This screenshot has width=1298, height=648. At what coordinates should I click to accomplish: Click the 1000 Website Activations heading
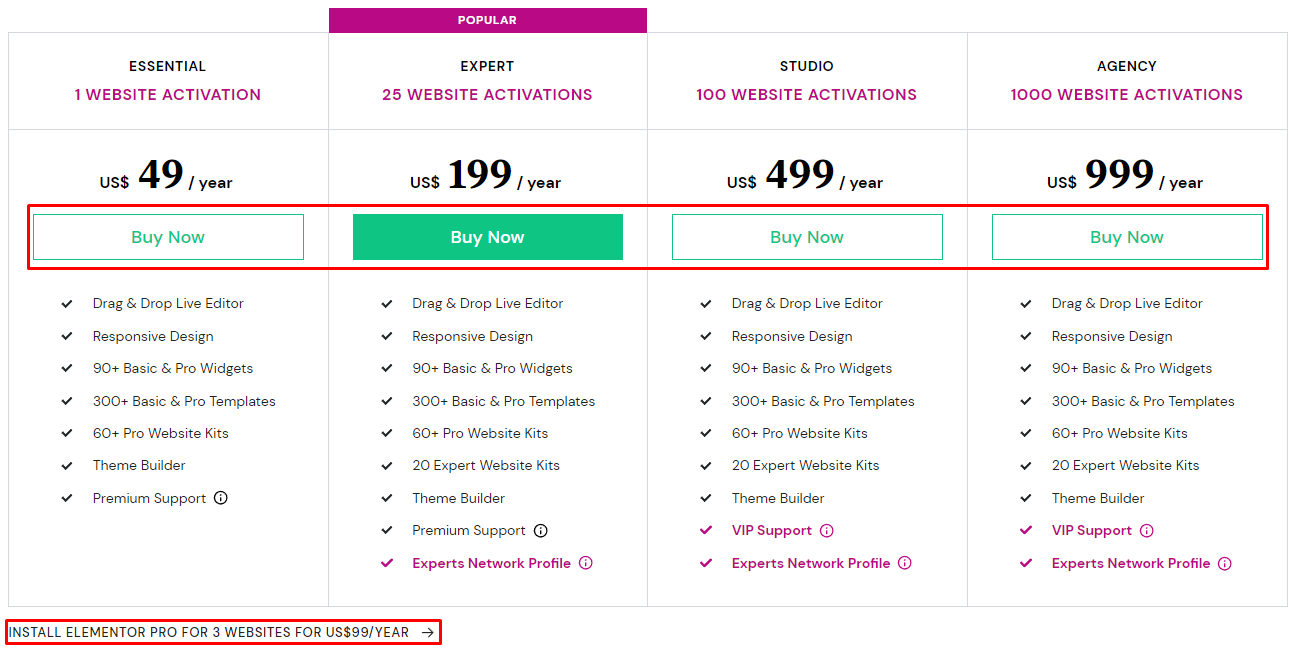(x=1127, y=95)
